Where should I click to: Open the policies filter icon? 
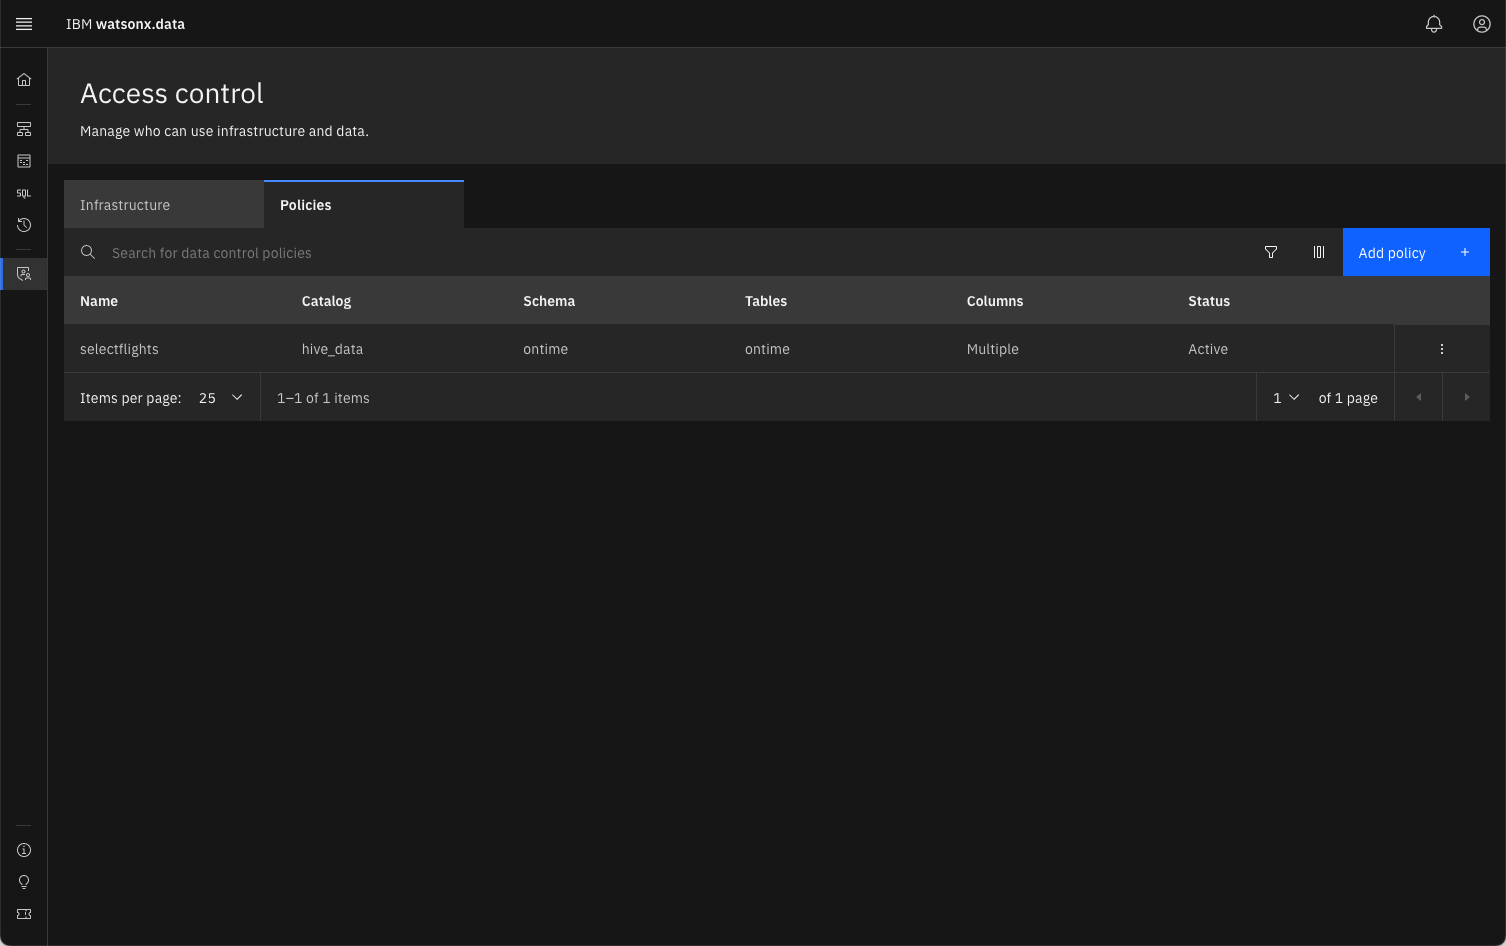tap(1271, 252)
